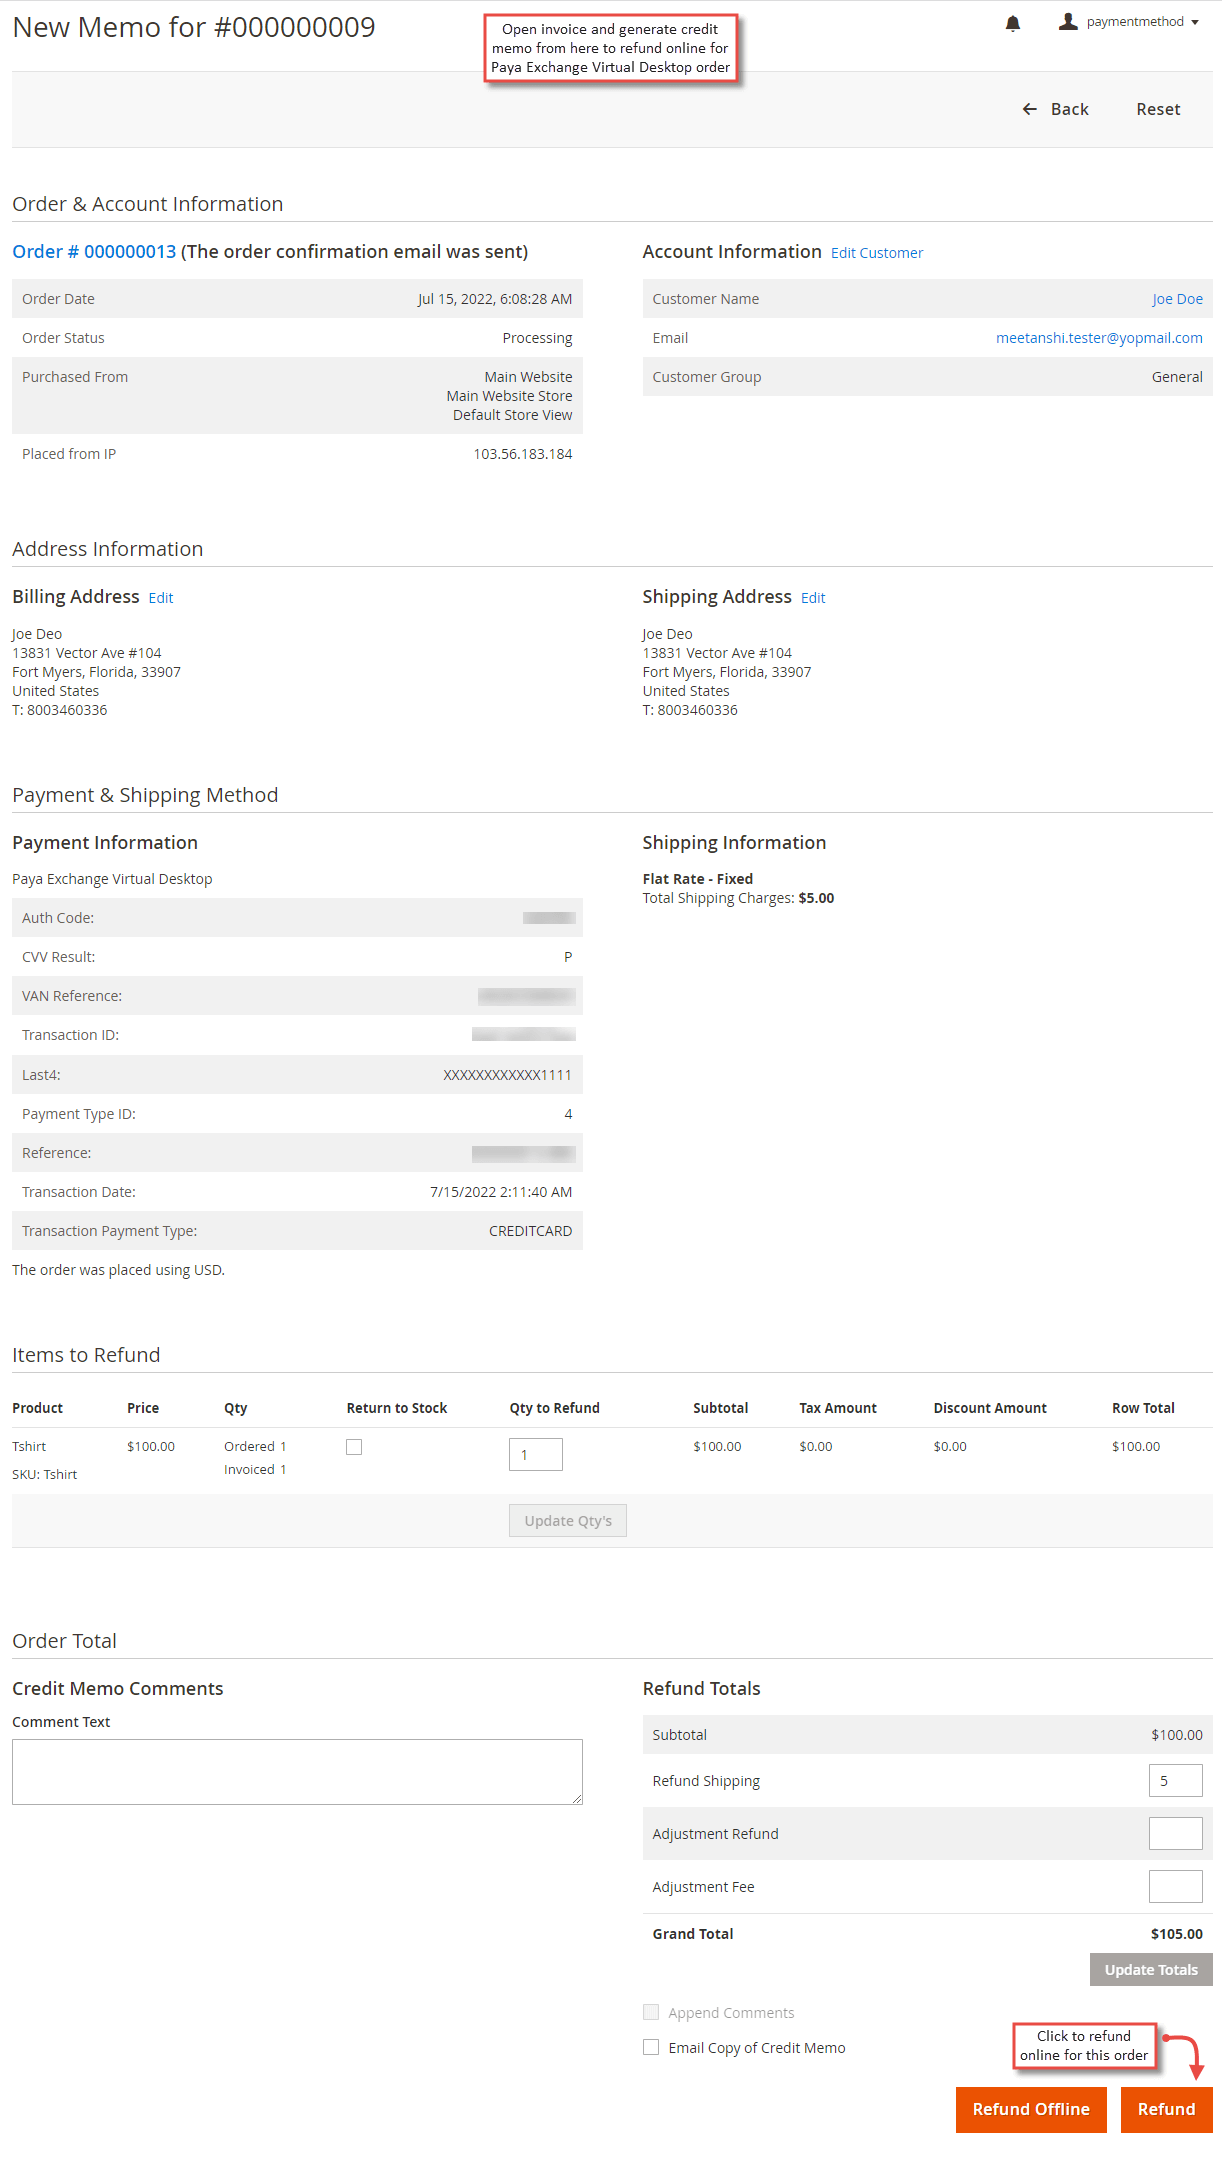Viewport: 1222px width, 2160px height.
Task: Click the Customer Group value General
Action: [1177, 377]
